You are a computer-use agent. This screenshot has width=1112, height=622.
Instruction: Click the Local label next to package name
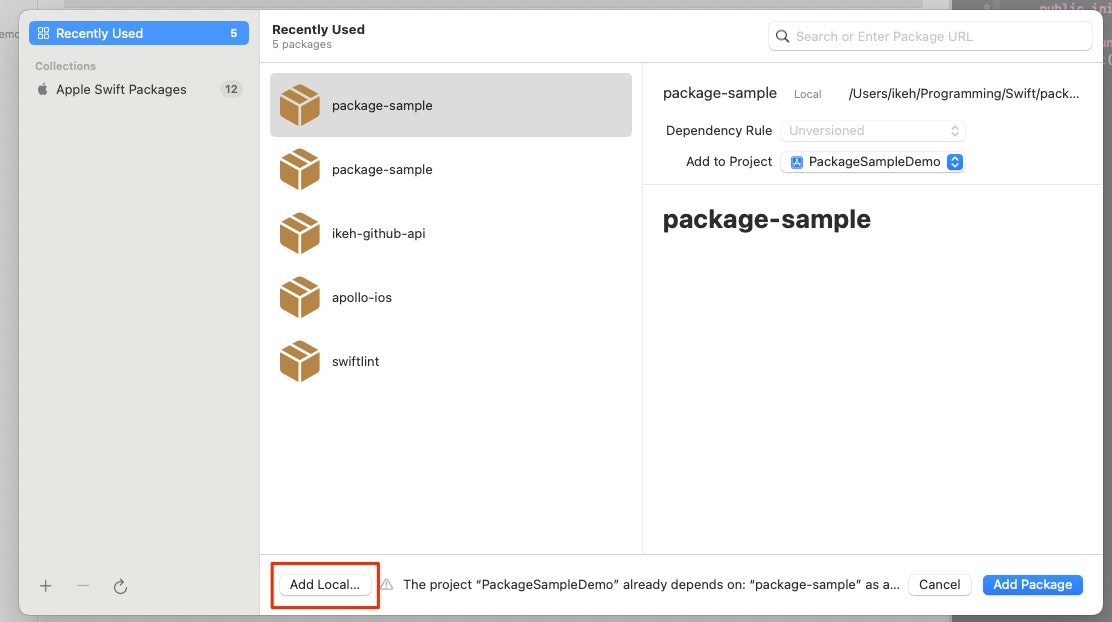[x=807, y=94]
